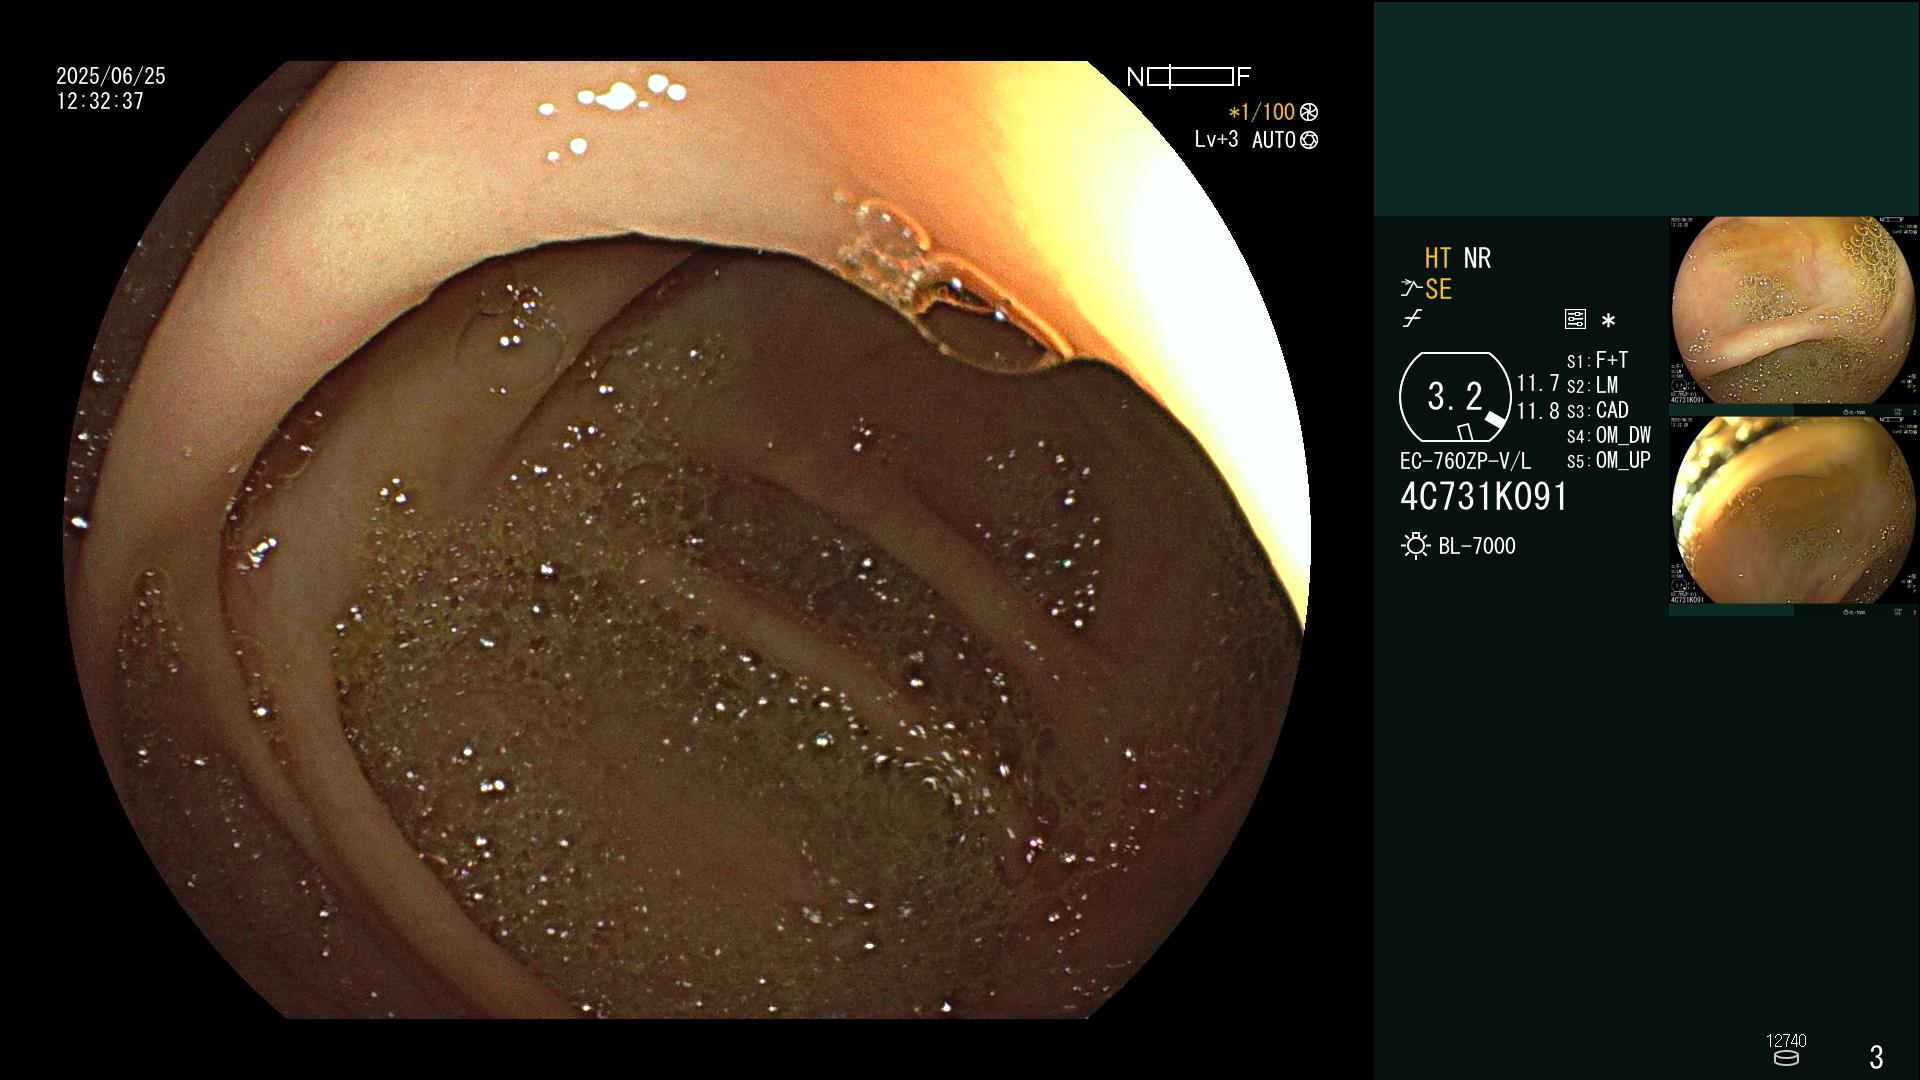Click the 1/100 shutter speed value
Image resolution: width=1920 pixels, height=1080 pixels.
1261,112
